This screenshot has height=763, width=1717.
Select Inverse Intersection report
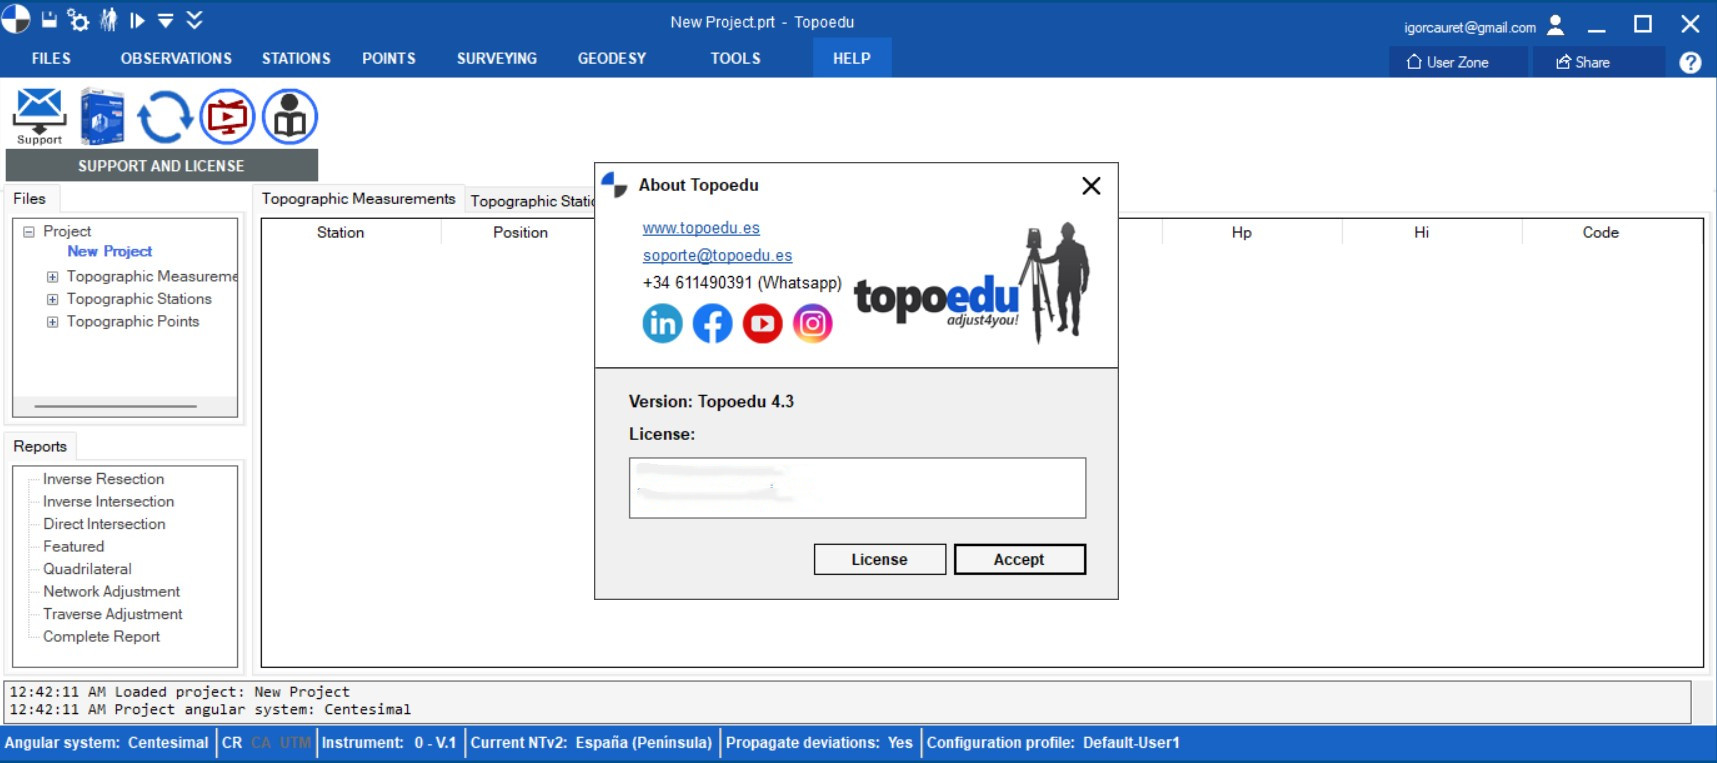click(x=108, y=502)
